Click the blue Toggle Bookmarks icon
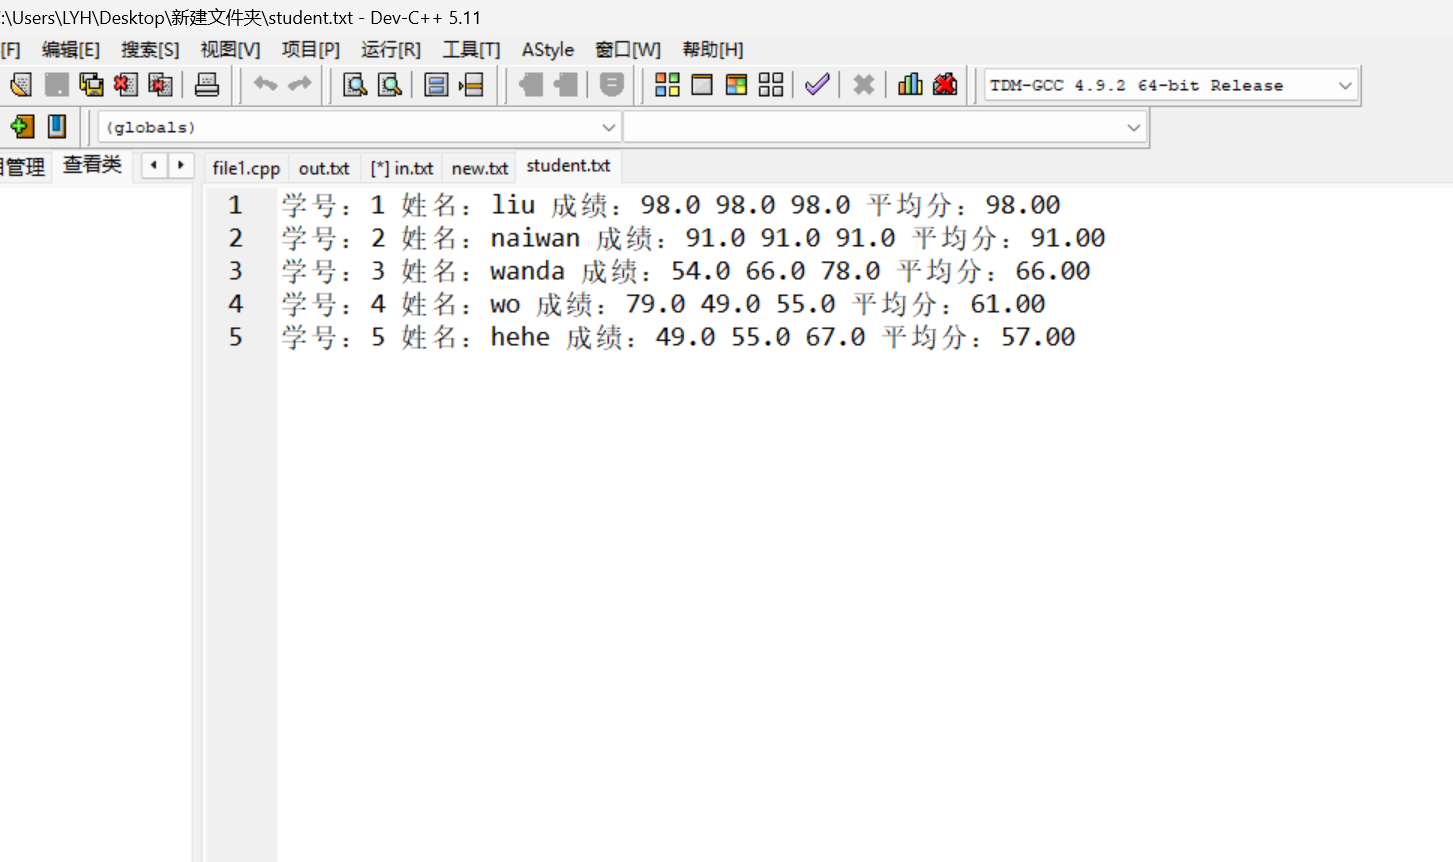The height and width of the screenshot is (862, 1453). pyautogui.click(x=57, y=126)
